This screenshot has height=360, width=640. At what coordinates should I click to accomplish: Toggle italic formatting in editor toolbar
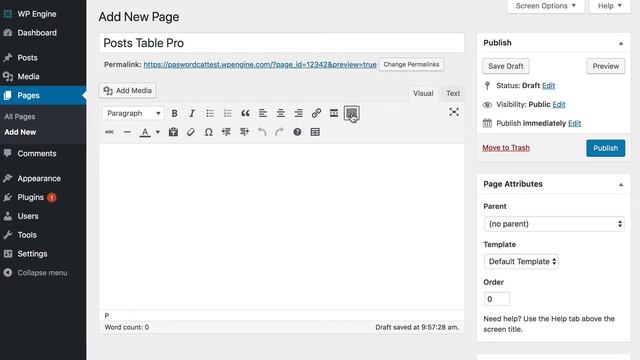[192, 113]
